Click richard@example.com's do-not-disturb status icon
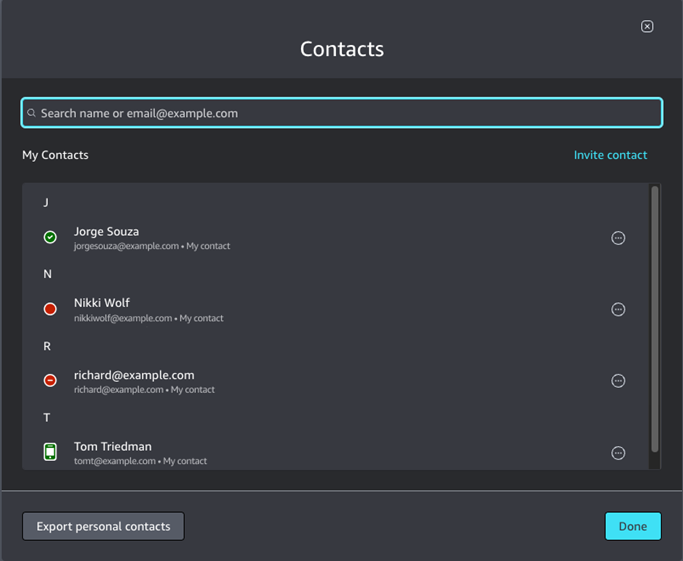Image resolution: width=683 pixels, height=561 pixels. click(x=50, y=381)
